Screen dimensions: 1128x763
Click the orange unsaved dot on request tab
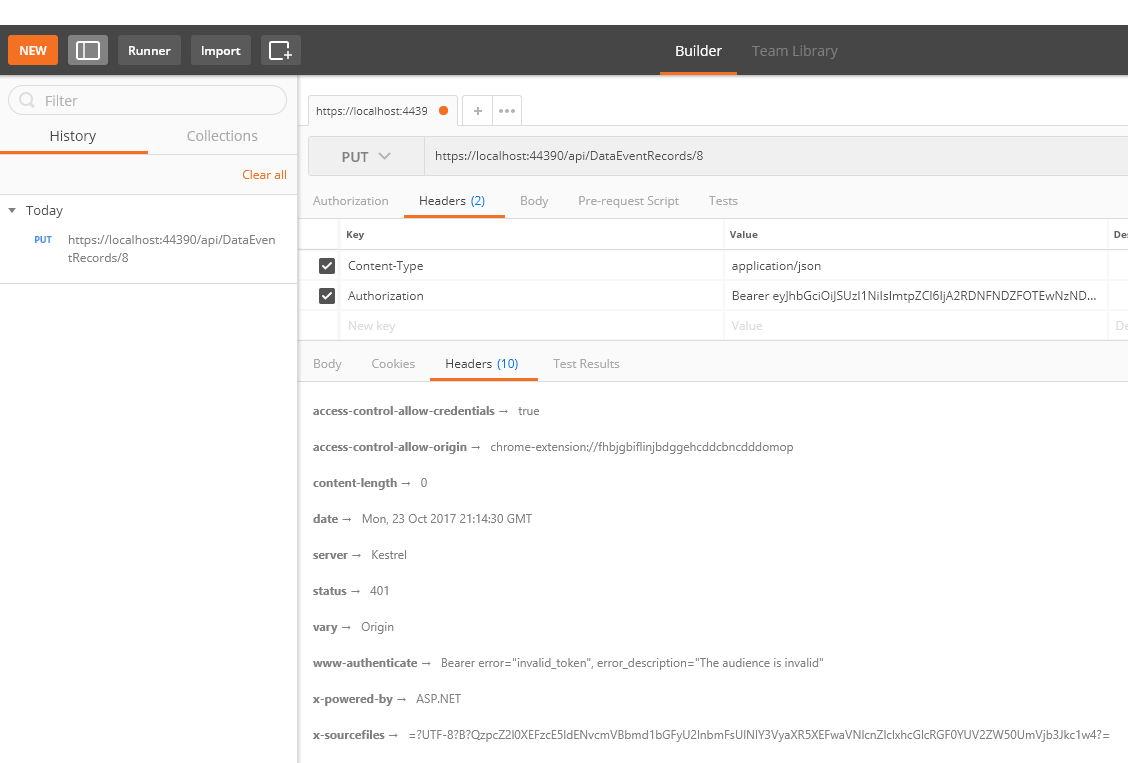[x=443, y=111]
